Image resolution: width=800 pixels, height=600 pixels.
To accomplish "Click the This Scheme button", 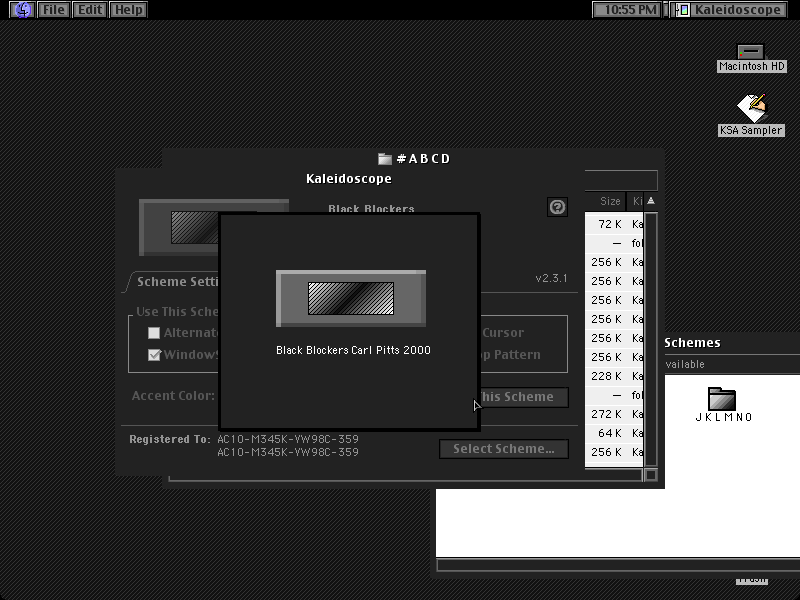I will pyautogui.click(x=524, y=397).
